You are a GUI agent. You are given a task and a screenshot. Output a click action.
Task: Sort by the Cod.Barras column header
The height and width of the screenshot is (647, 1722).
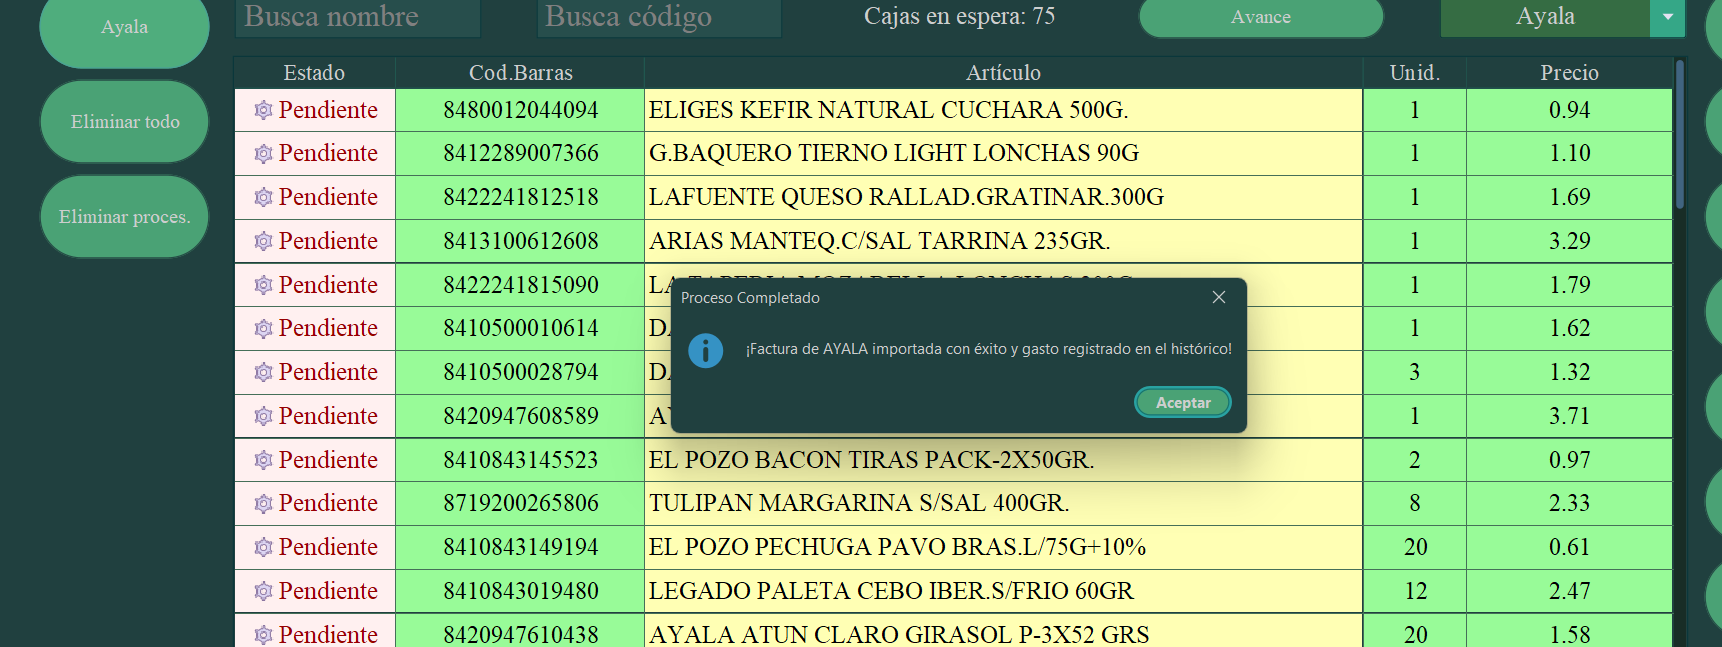(x=520, y=73)
